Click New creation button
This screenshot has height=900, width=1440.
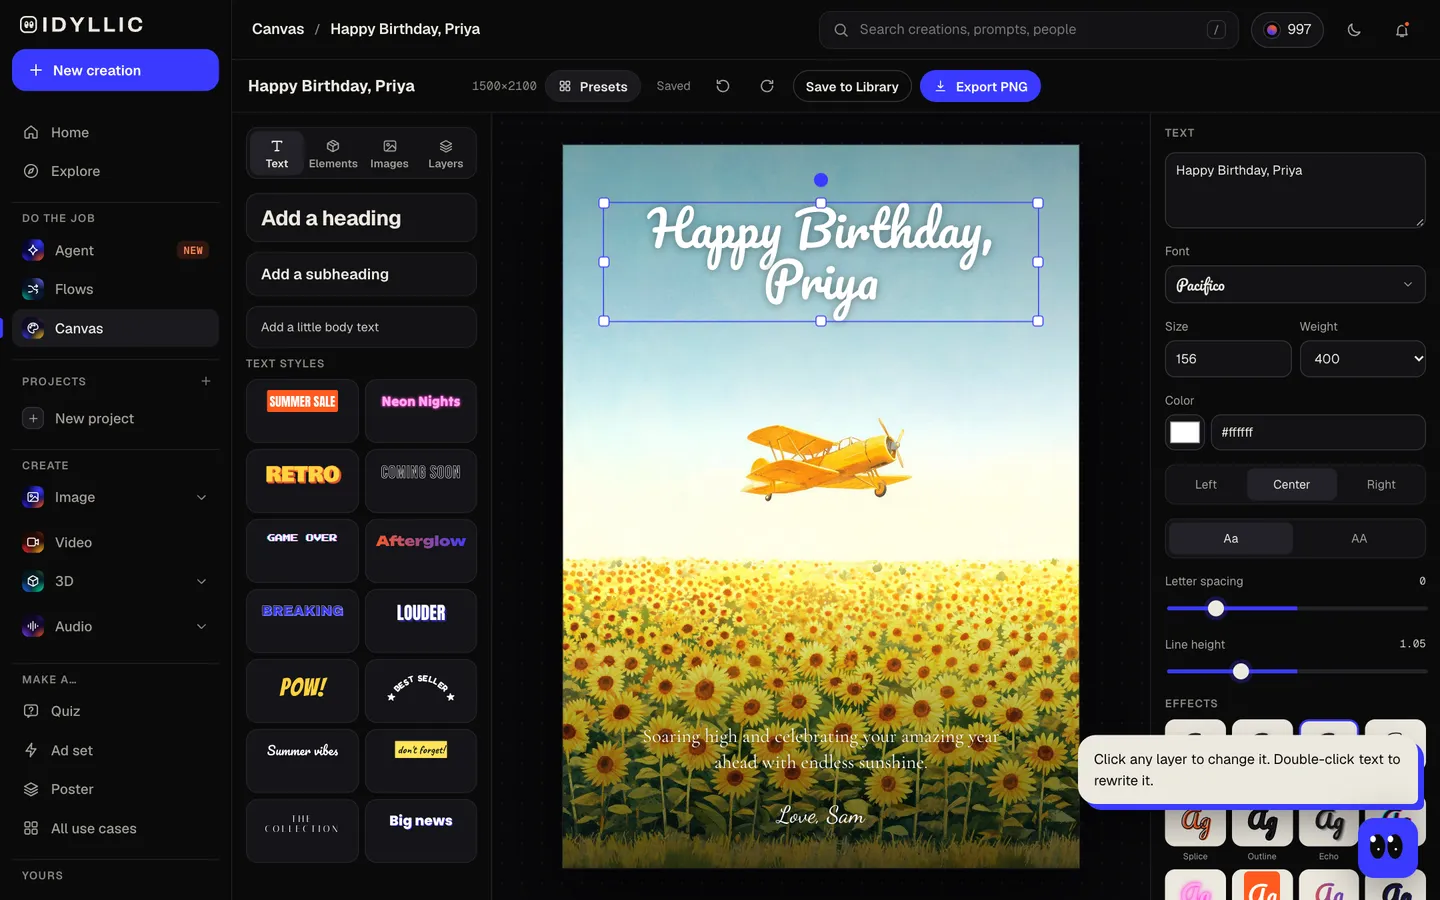coord(115,70)
